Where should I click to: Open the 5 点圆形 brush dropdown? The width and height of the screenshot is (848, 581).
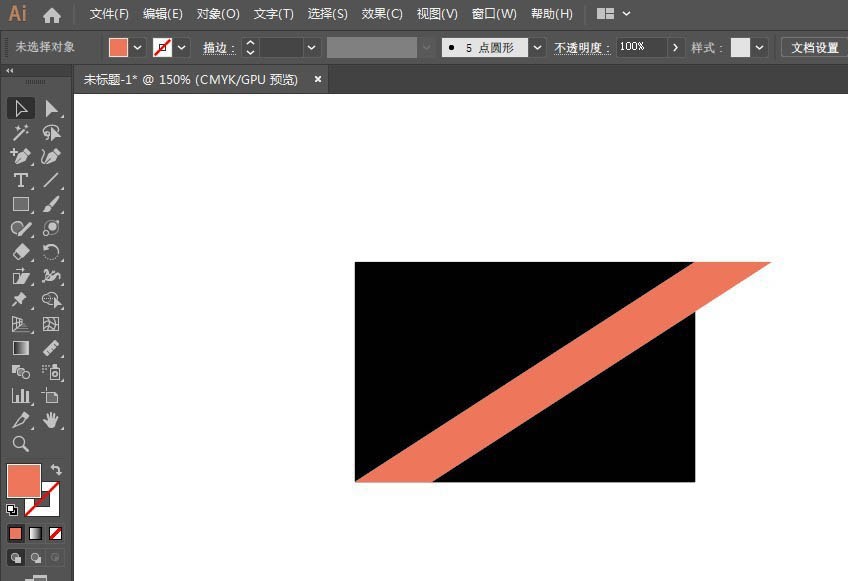pyautogui.click(x=537, y=48)
